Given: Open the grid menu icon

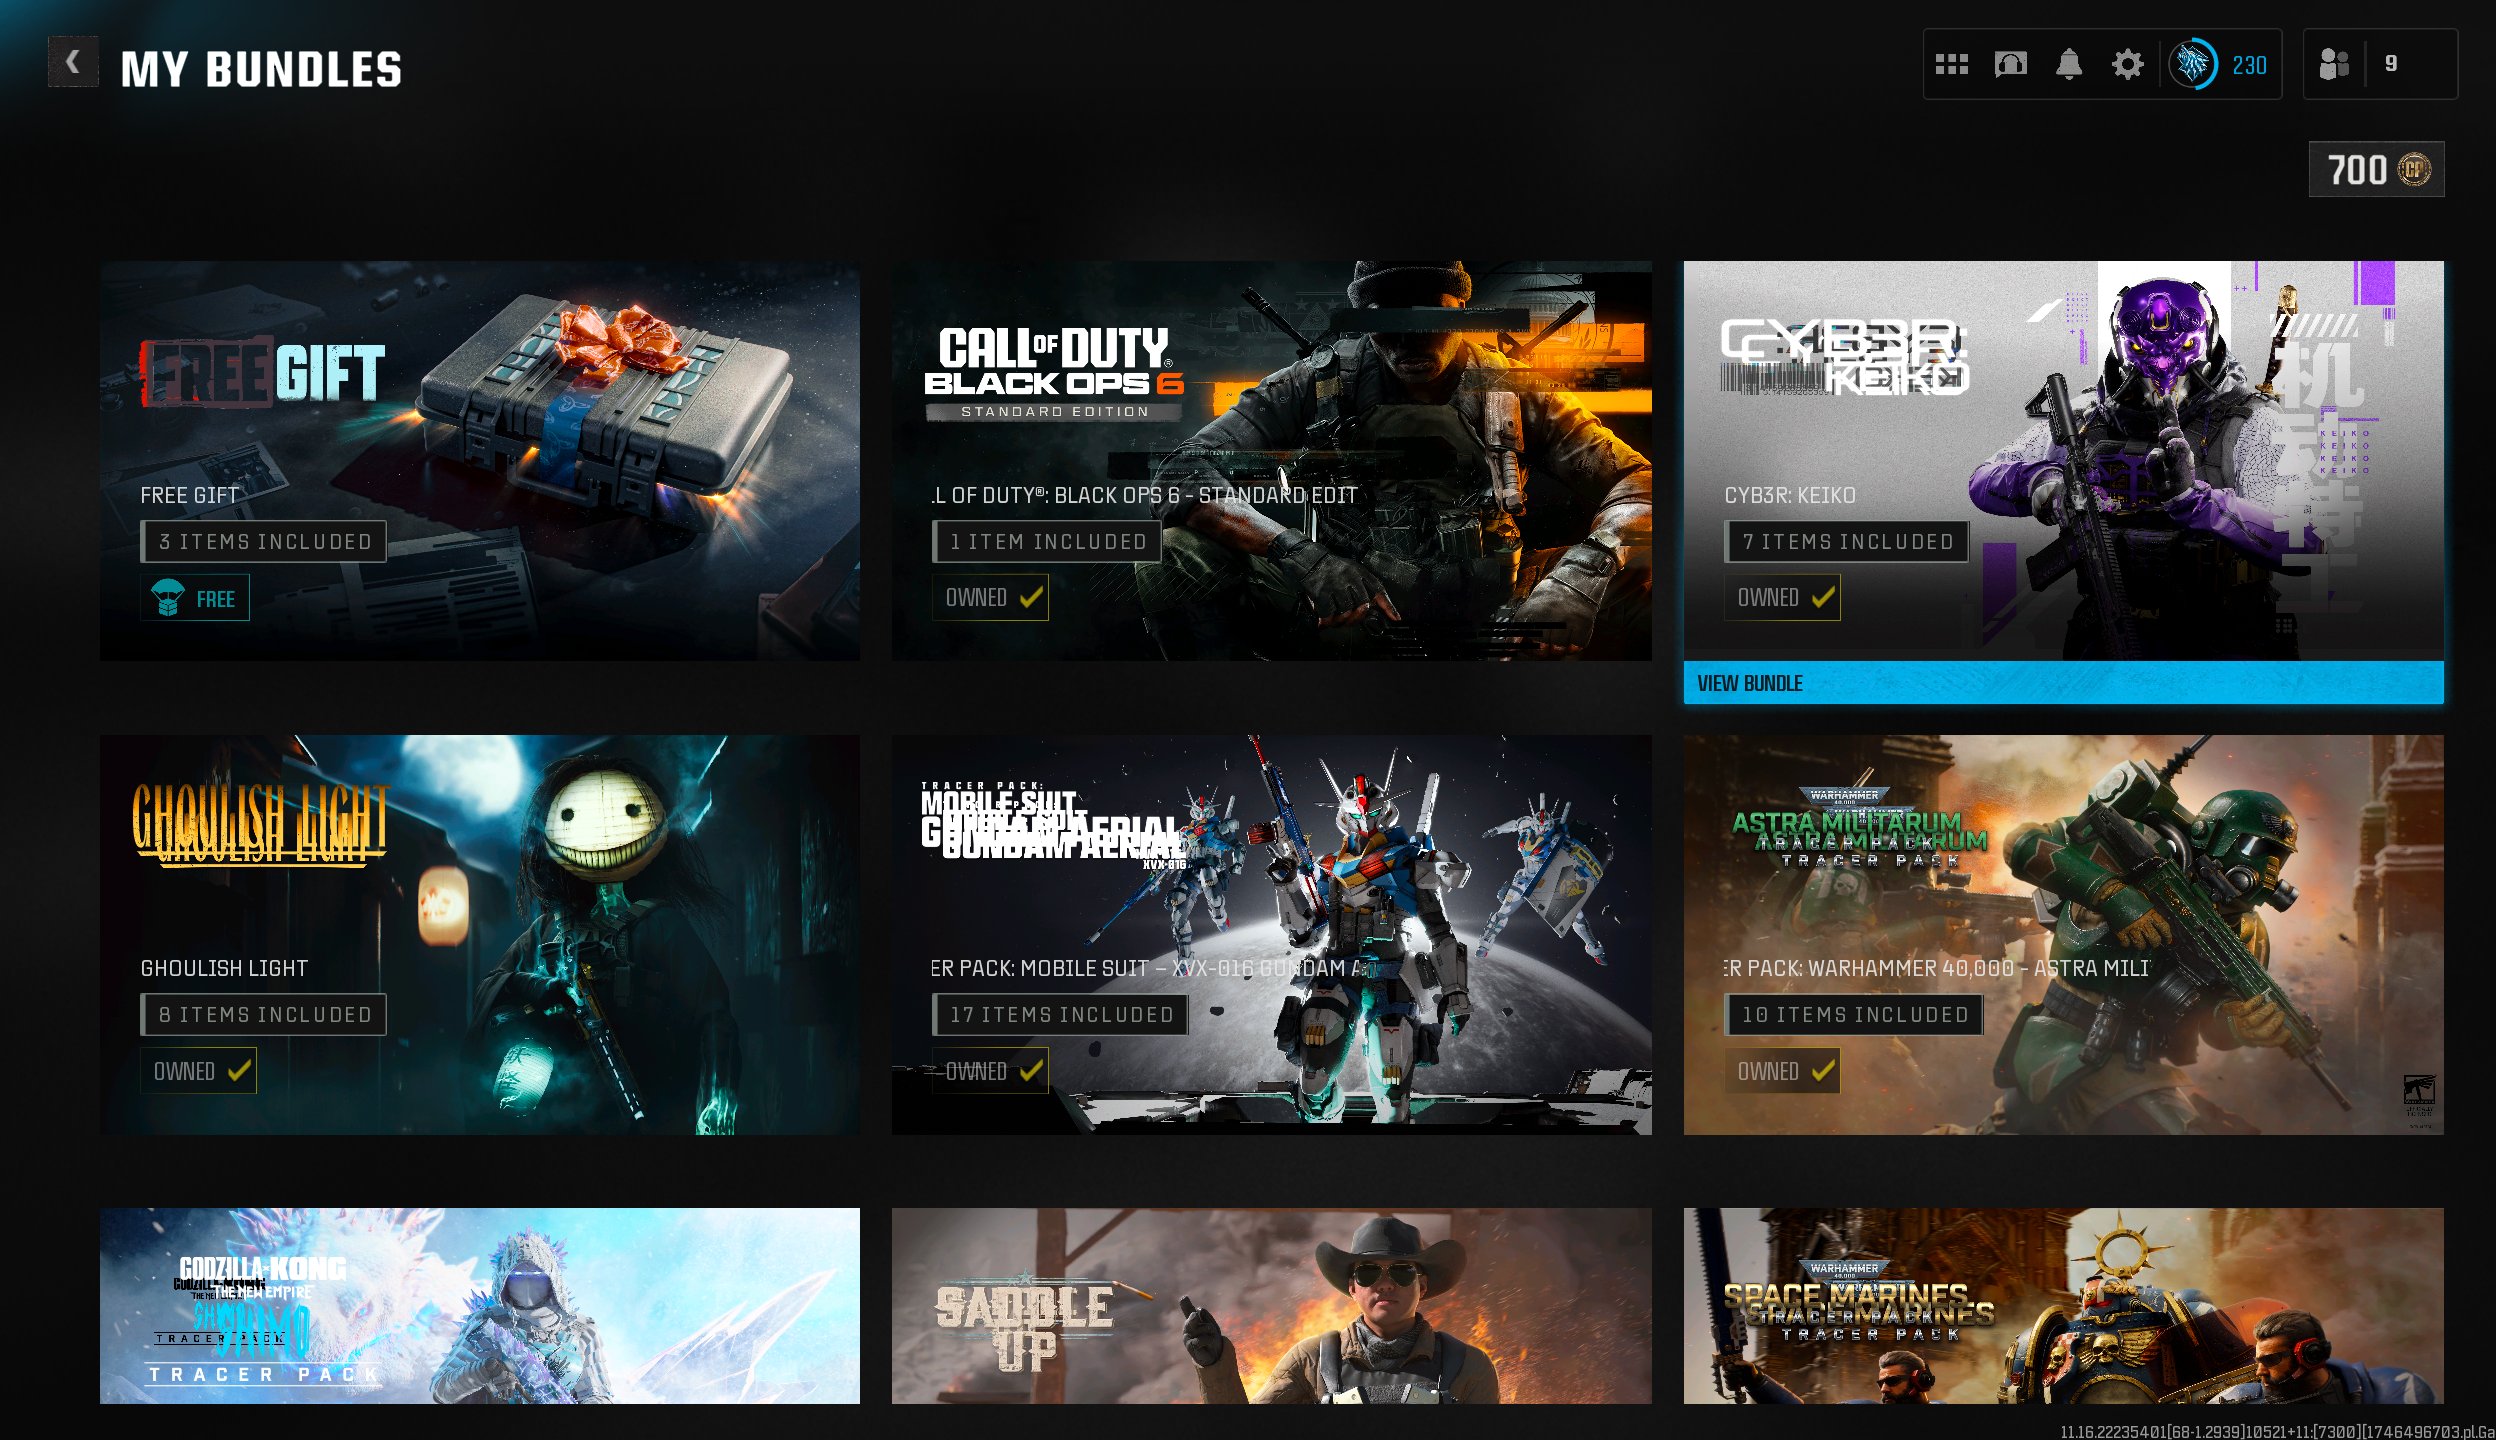Looking at the screenshot, I should pyautogui.click(x=1951, y=65).
